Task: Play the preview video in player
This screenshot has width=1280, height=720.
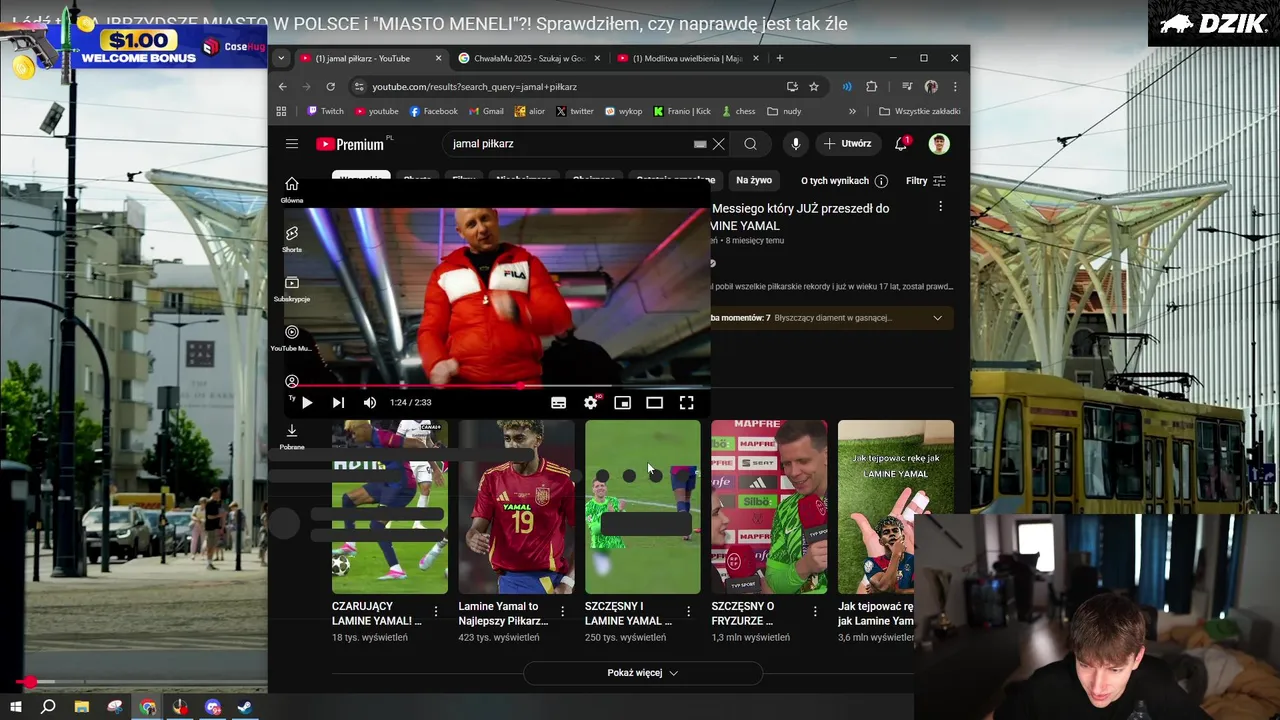Action: [307, 403]
